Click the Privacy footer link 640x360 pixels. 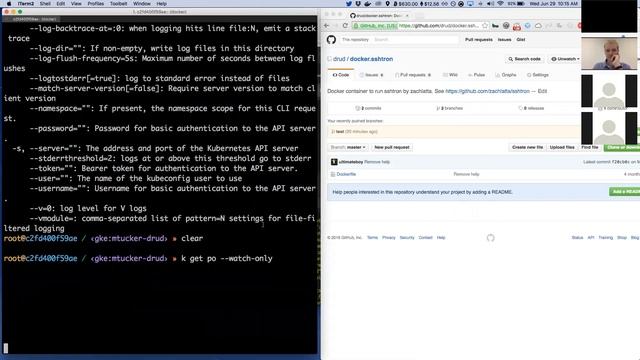click(389, 238)
